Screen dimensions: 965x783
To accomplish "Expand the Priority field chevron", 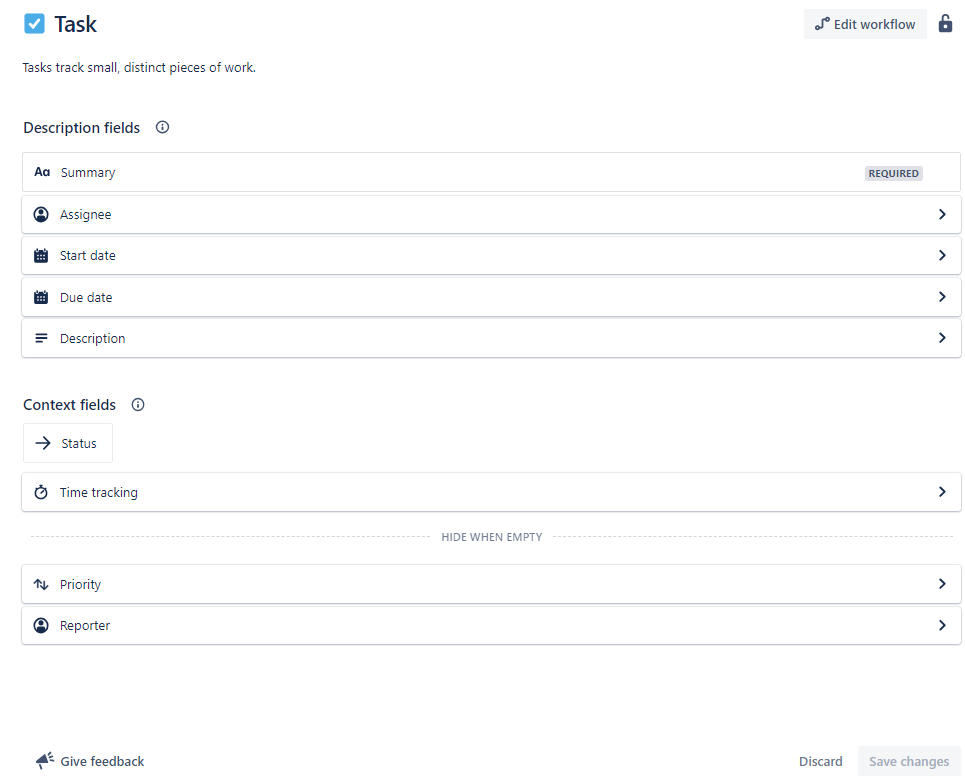I will [x=942, y=584].
